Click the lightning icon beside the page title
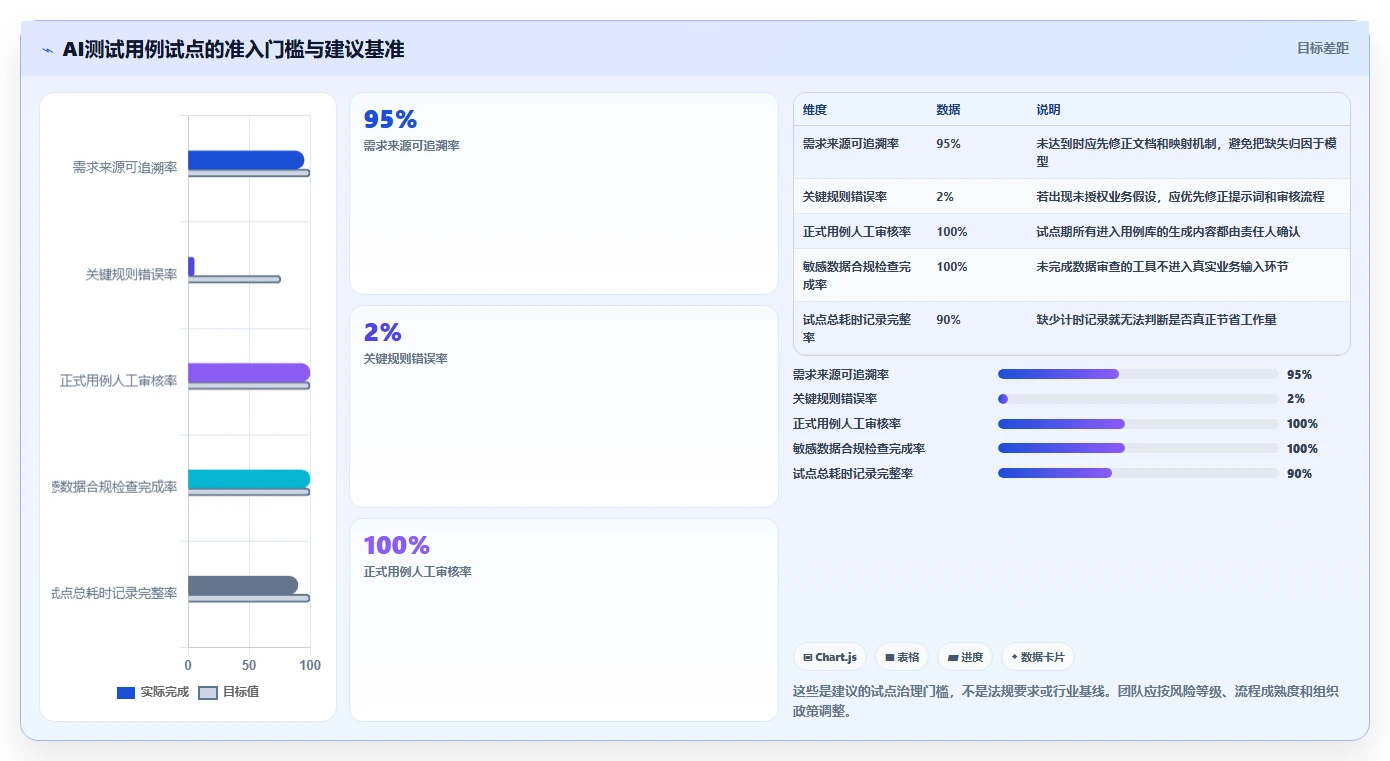This screenshot has height=761, width=1390. (47, 50)
